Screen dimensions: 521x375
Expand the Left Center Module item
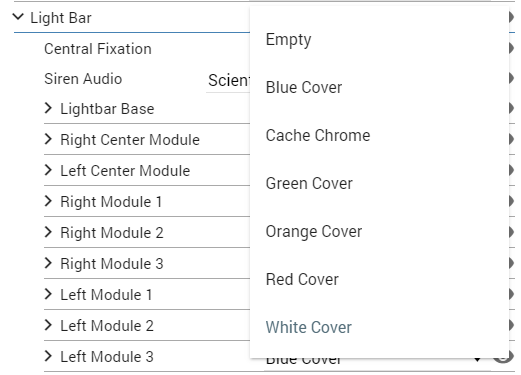48,170
